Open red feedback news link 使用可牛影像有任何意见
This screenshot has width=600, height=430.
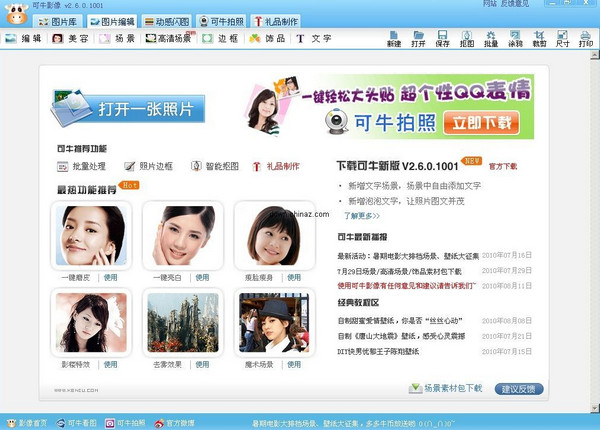[x=407, y=286]
